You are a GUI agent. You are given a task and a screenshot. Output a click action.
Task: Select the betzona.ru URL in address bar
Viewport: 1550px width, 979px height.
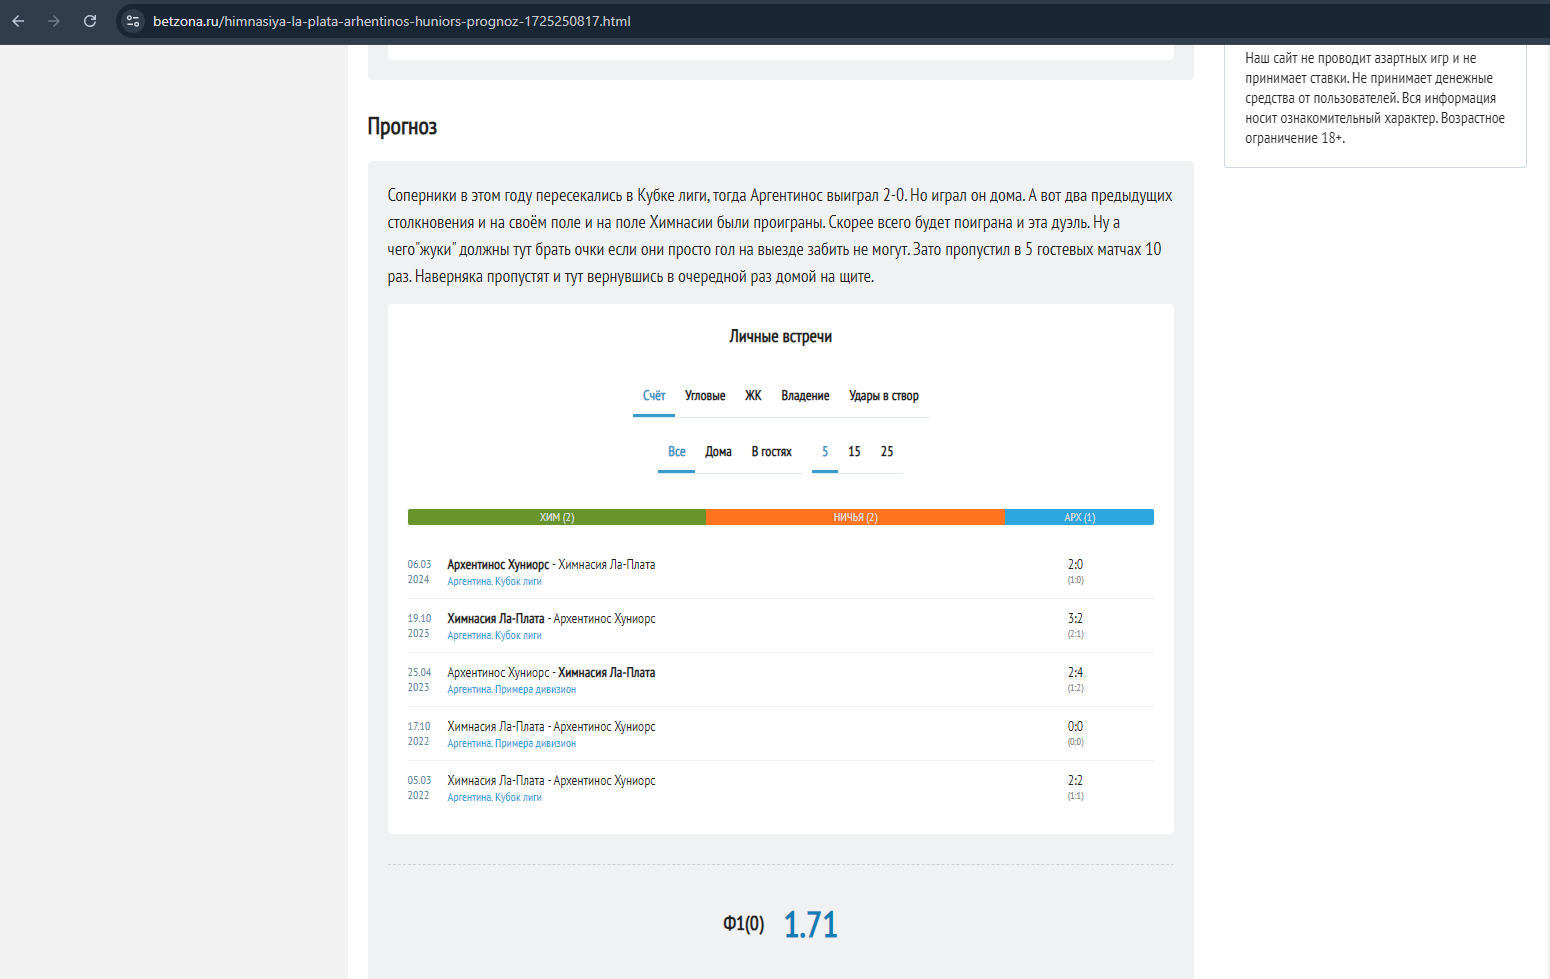(x=391, y=21)
